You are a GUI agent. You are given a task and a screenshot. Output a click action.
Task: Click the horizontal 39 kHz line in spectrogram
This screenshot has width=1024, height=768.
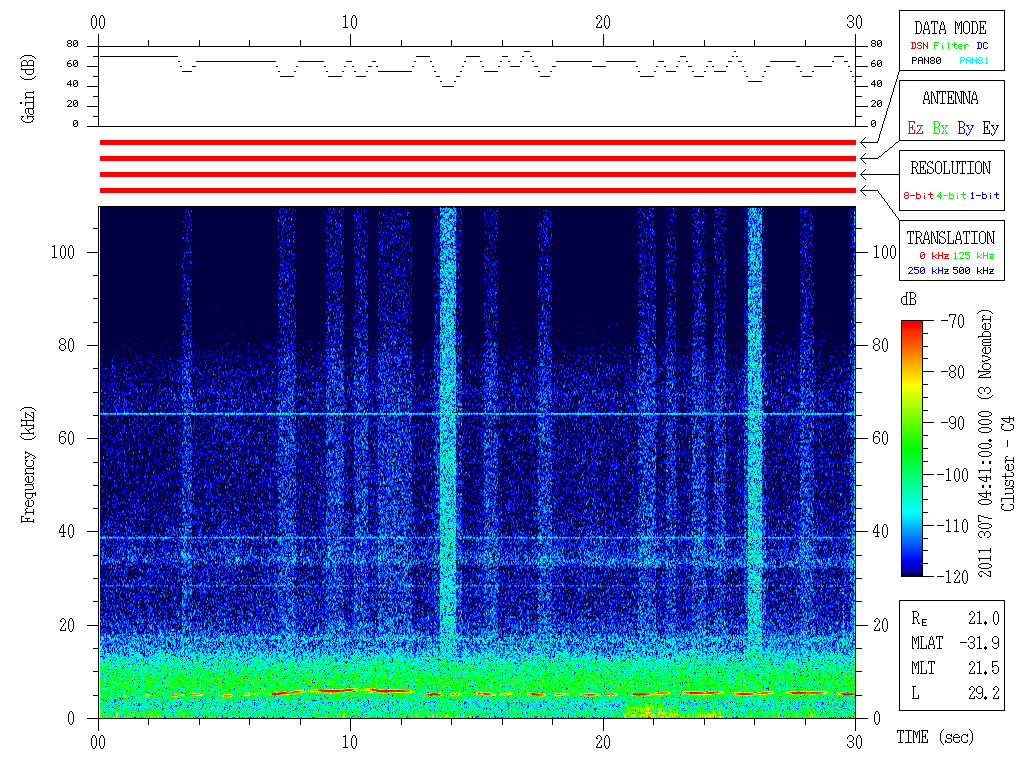click(x=477, y=538)
